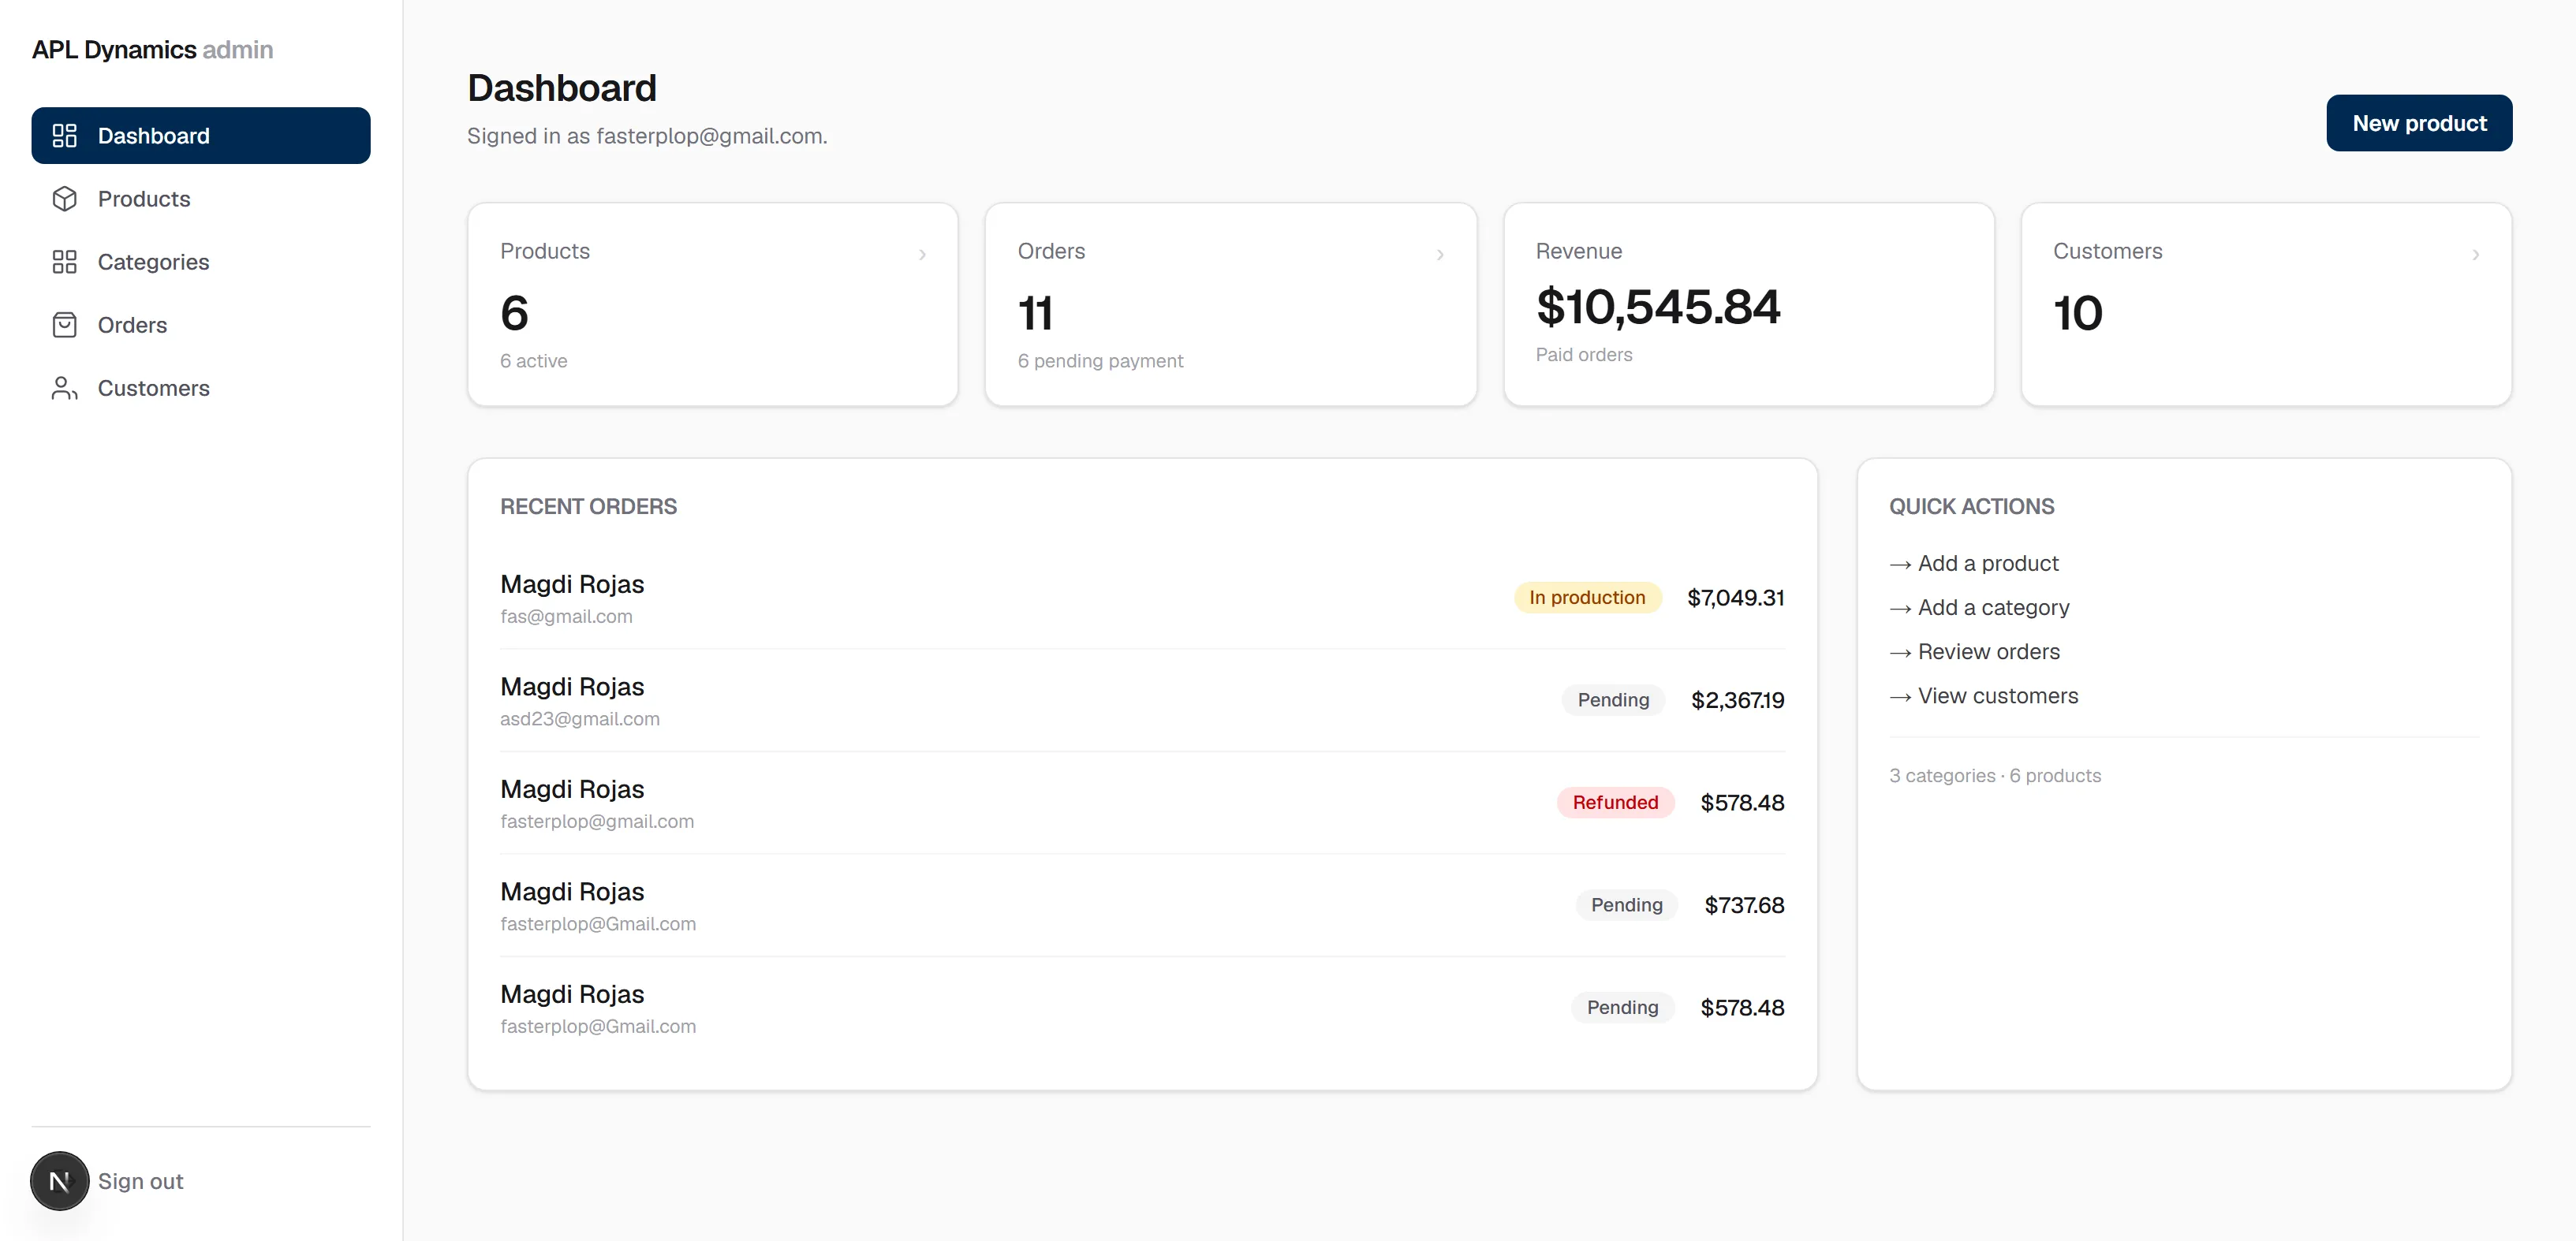Click the Dashboard grid icon in sidebar
Viewport: 2576px width, 1241px height.
click(x=64, y=136)
